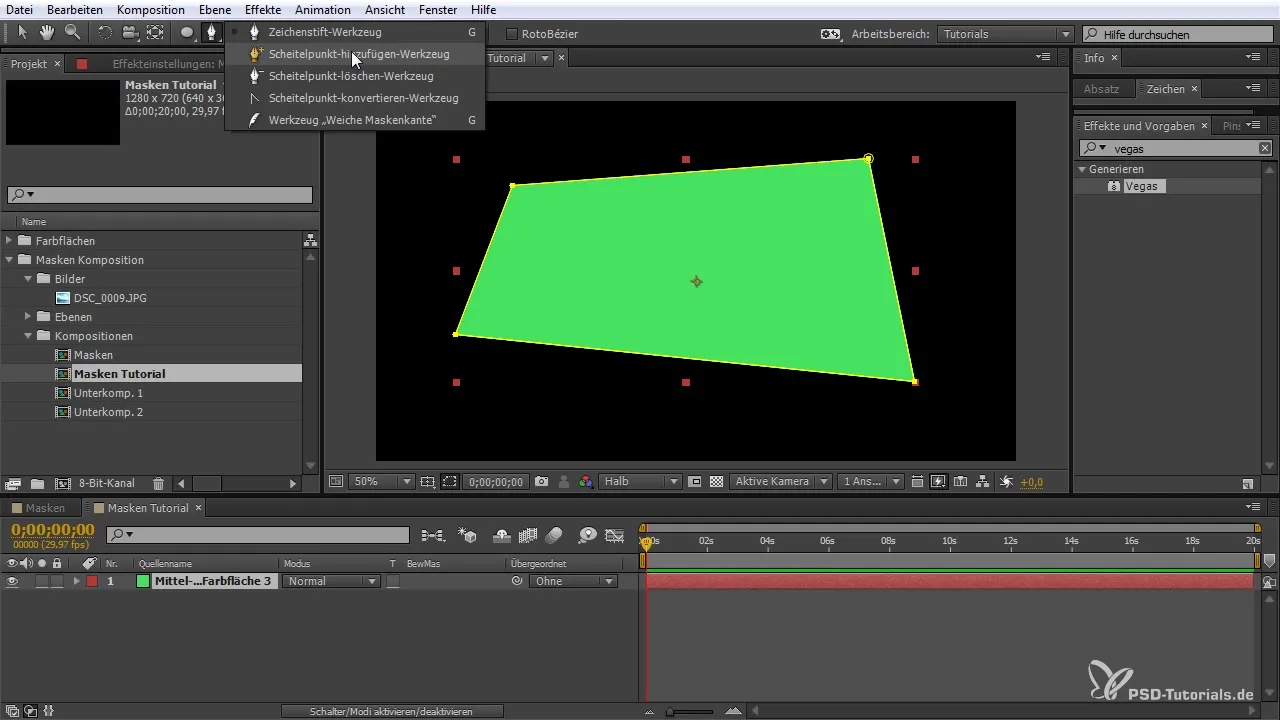Open the Normal blend mode dropdown
1280x720 pixels.
pos(332,581)
